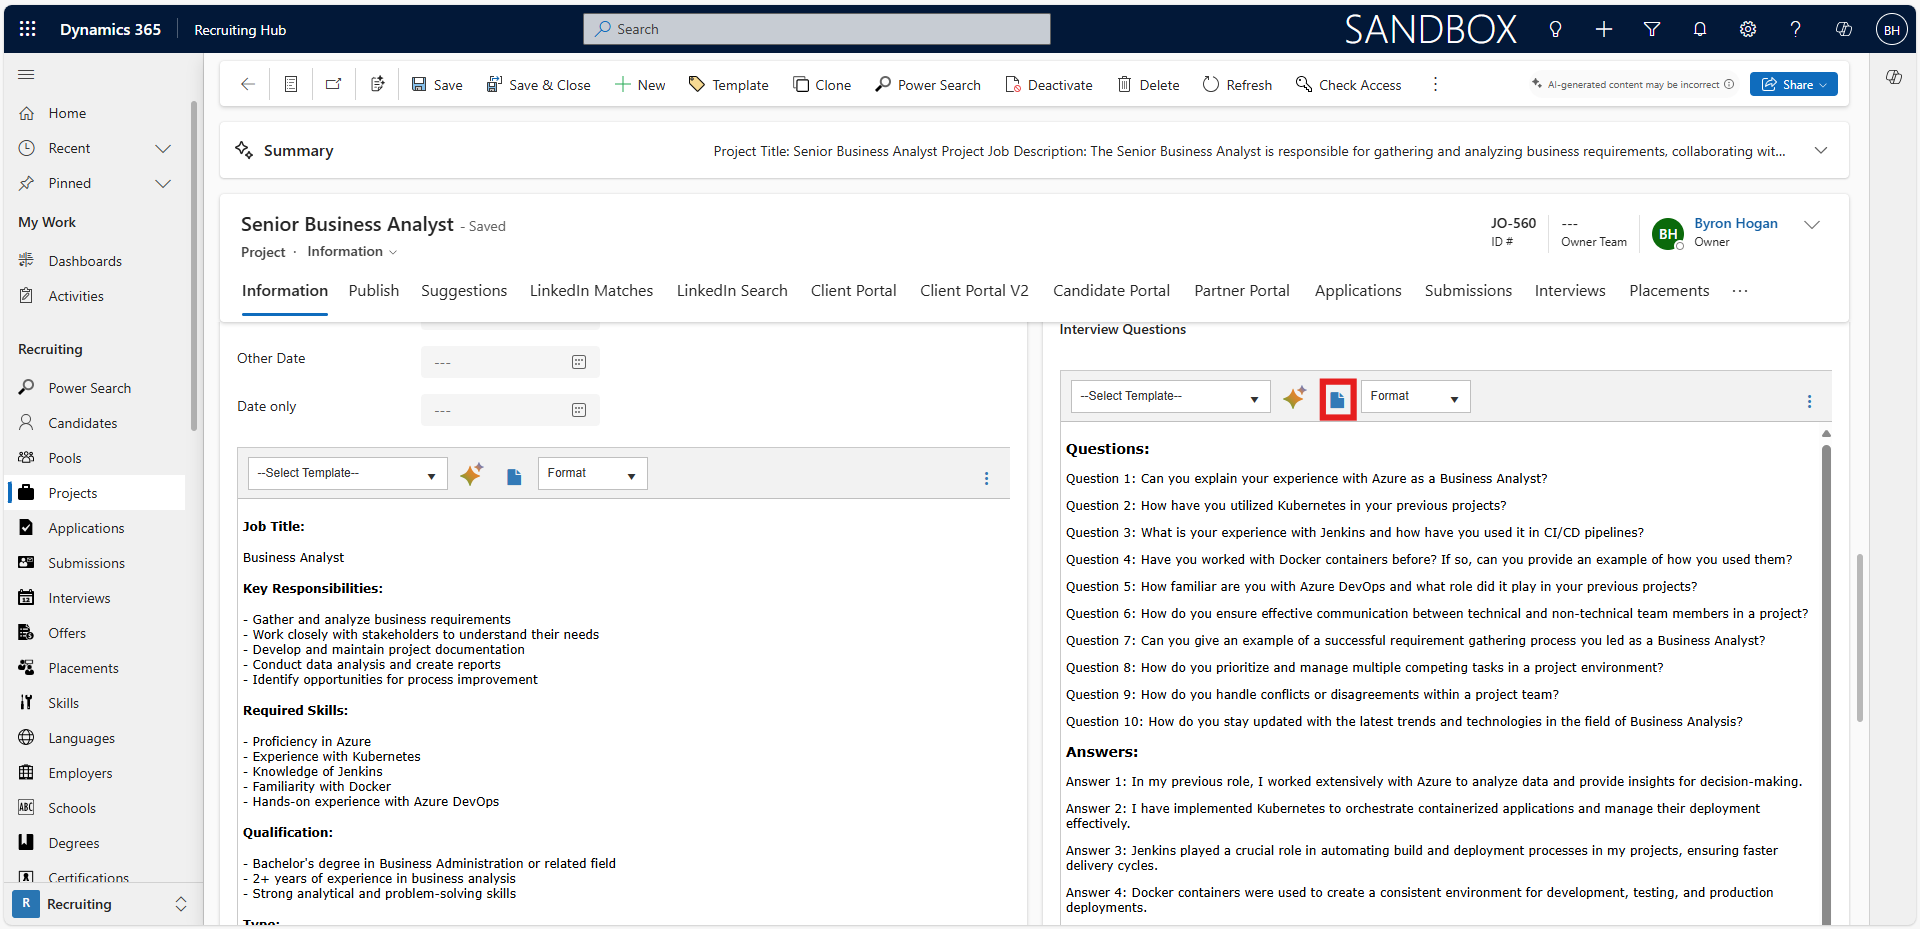Open the Information form selector dropdown
1920x929 pixels.
[352, 252]
